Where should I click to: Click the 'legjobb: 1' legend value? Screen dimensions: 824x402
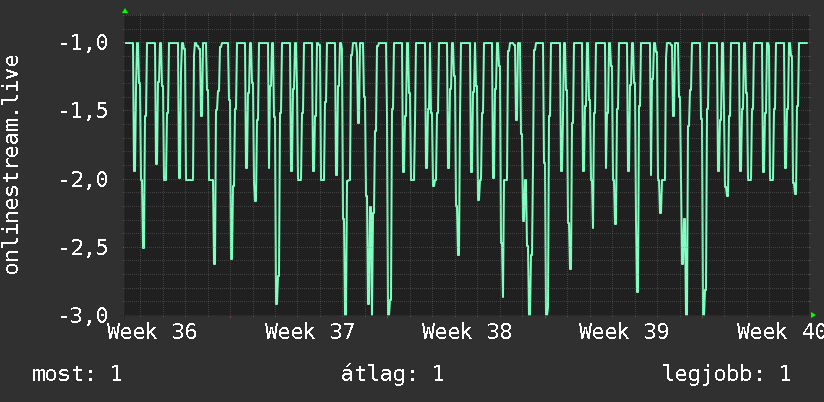727,374
